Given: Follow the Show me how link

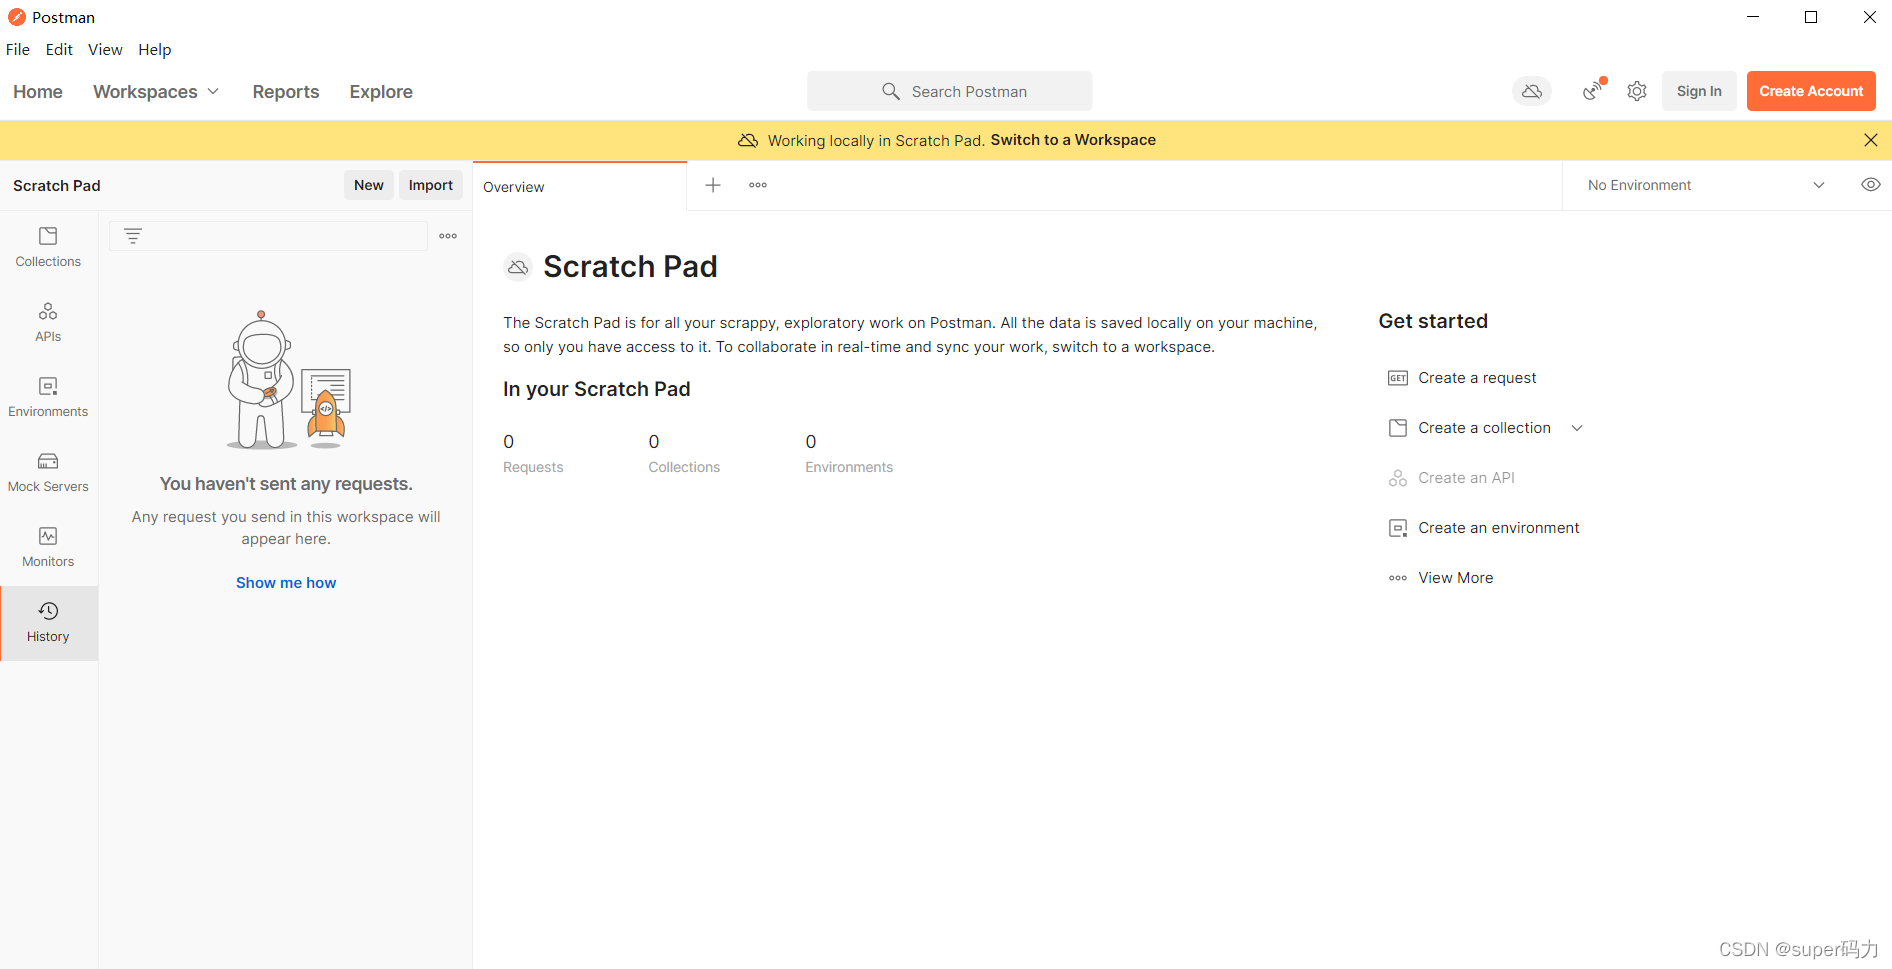Looking at the screenshot, I should pyautogui.click(x=286, y=583).
